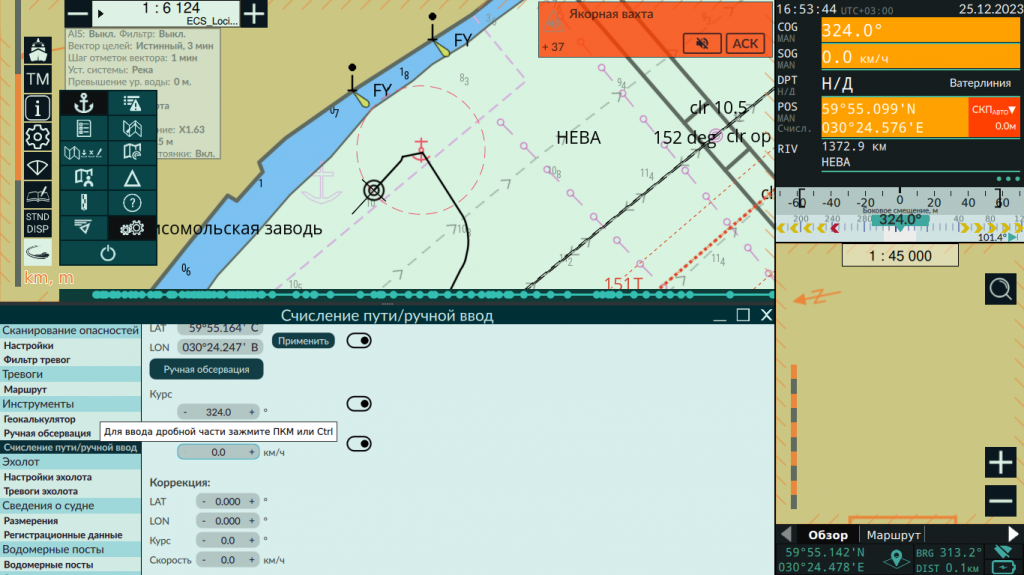Screen dimensions: 1024x575
Task: Open the alarm list warning icon
Action: pyautogui.click(x=132, y=103)
